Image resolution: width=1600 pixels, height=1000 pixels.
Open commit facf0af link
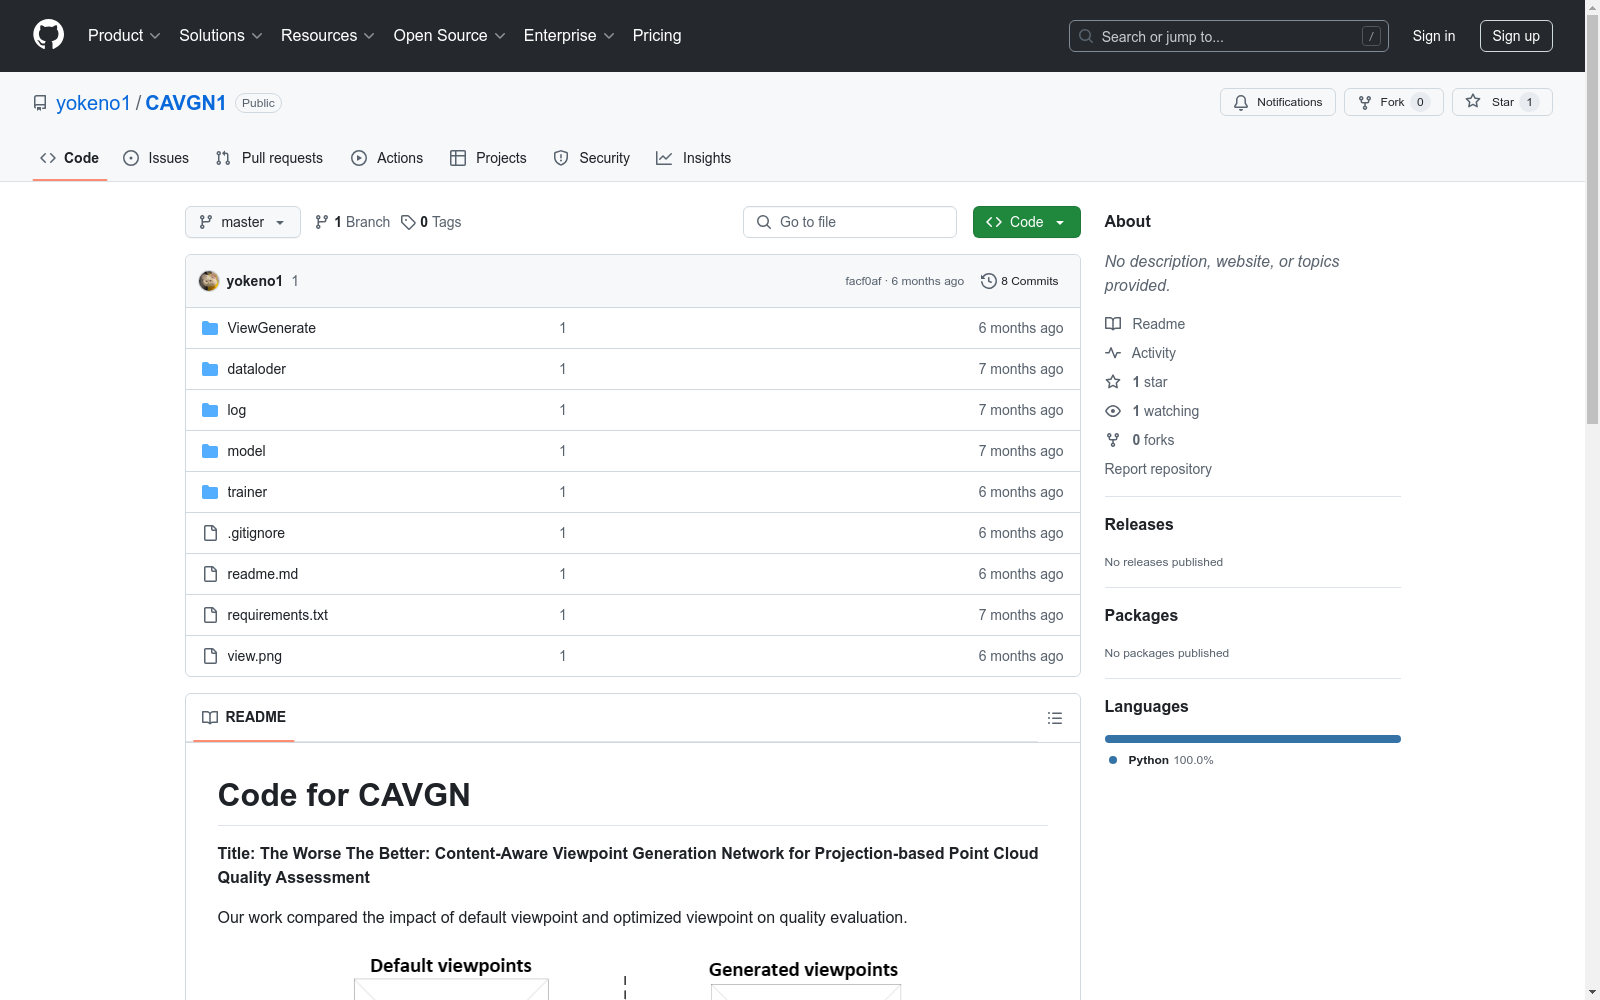[863, 281]
